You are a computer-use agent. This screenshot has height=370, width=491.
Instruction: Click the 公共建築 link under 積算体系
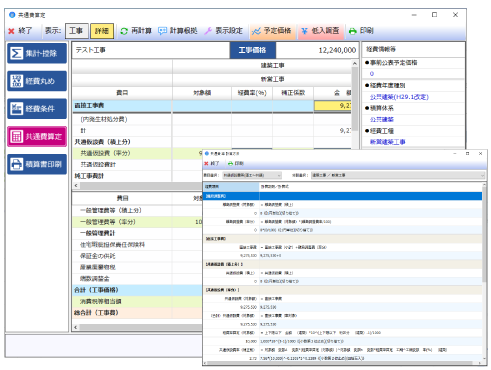point(382,119)
